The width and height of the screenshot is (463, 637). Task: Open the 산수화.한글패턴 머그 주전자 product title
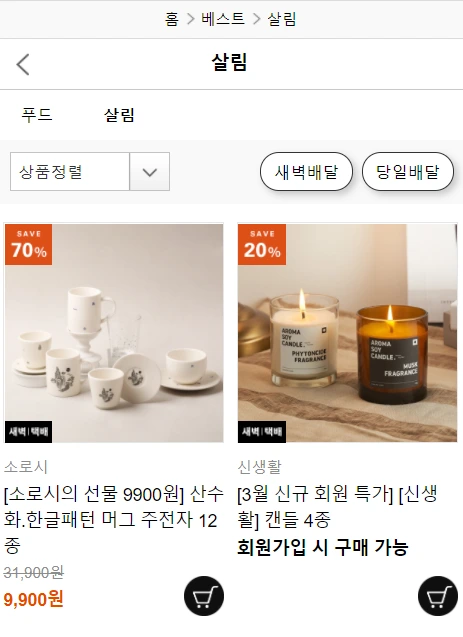point(114,520)
